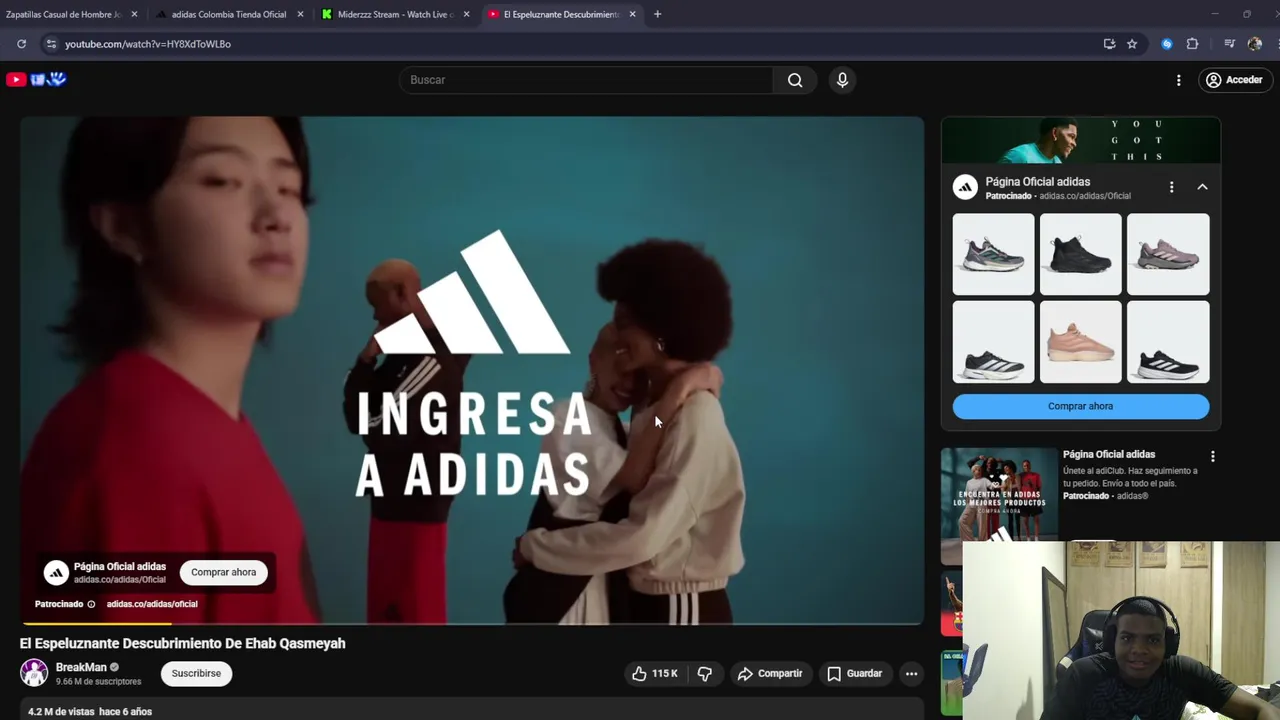Close the Zapatillas Casual de Hombre tab

point(134,15)
